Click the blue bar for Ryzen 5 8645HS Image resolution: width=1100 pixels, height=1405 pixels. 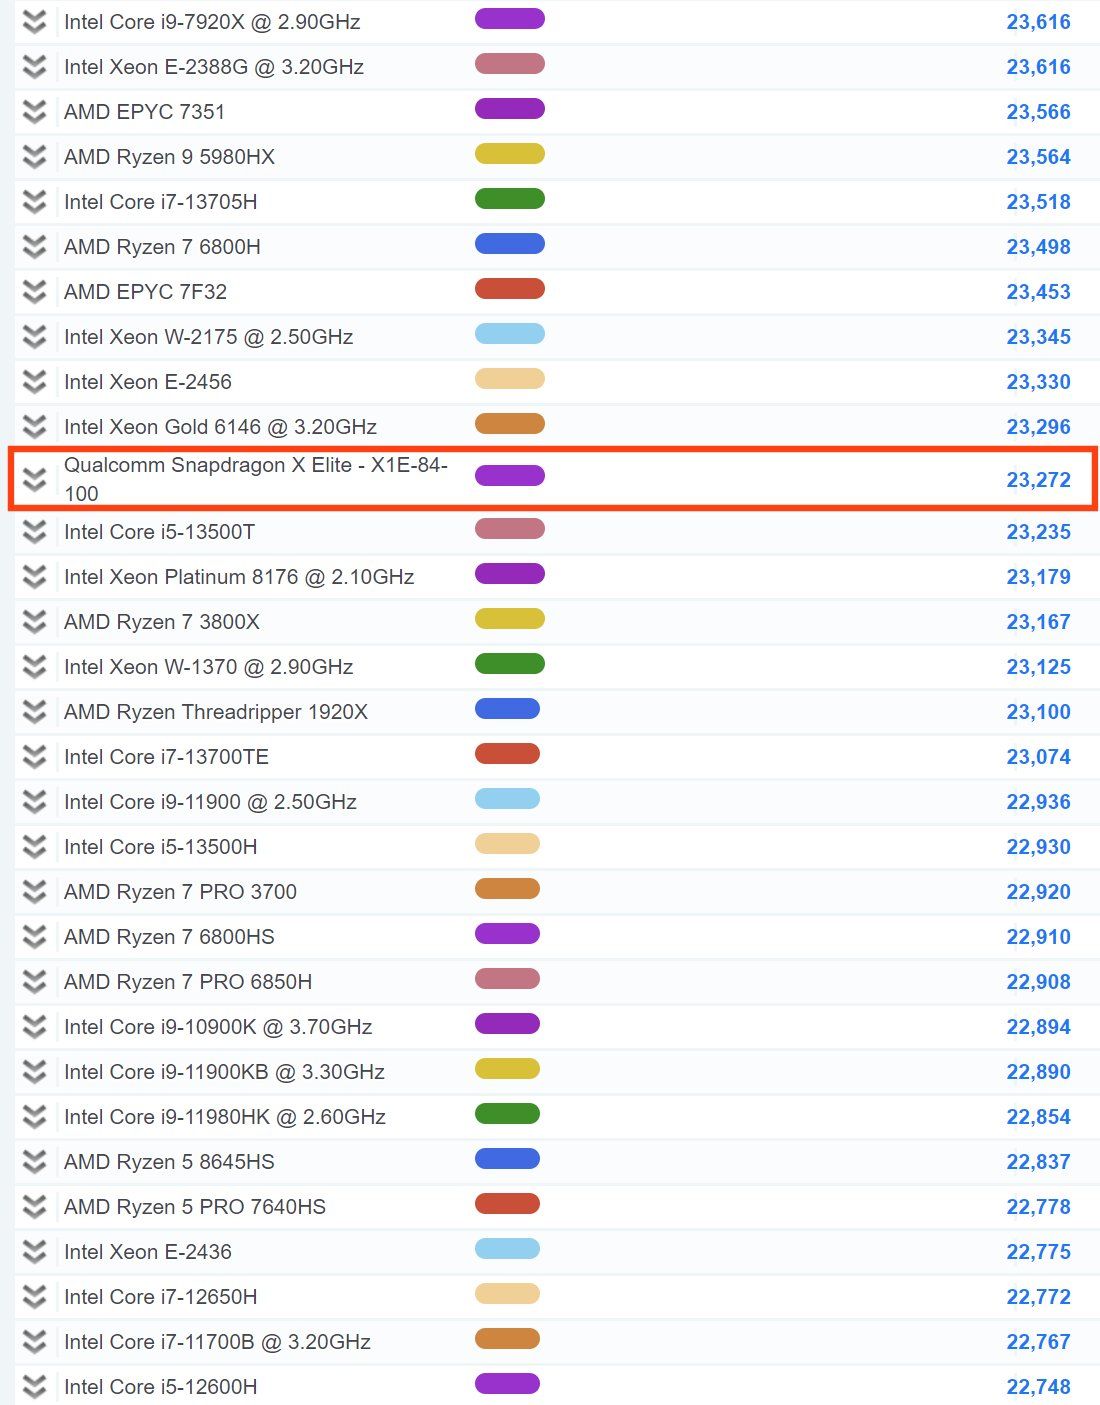[x=507, y=1159]
